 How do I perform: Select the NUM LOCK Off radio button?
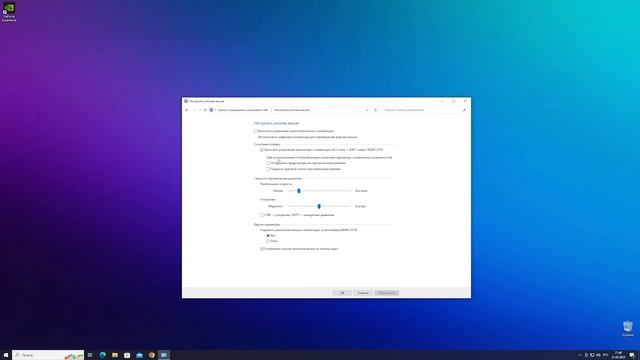click(268, 241)
